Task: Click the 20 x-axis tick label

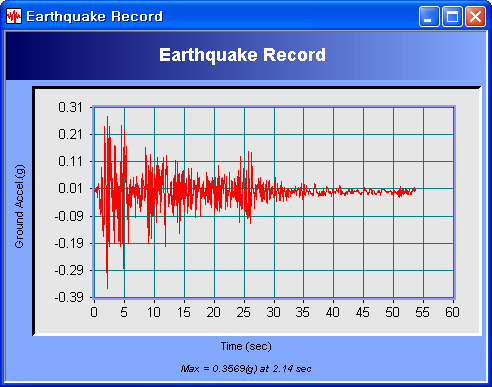Action: (213, 312)
